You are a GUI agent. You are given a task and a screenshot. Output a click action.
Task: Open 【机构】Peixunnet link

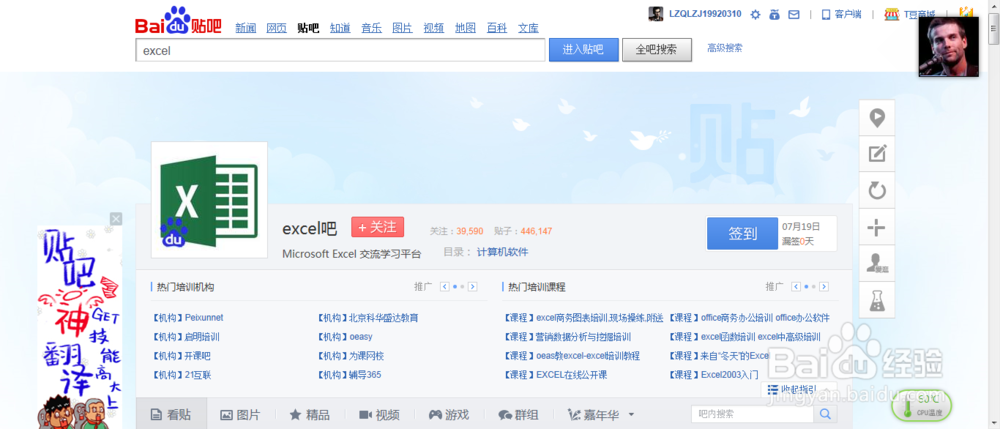point(188,317)
